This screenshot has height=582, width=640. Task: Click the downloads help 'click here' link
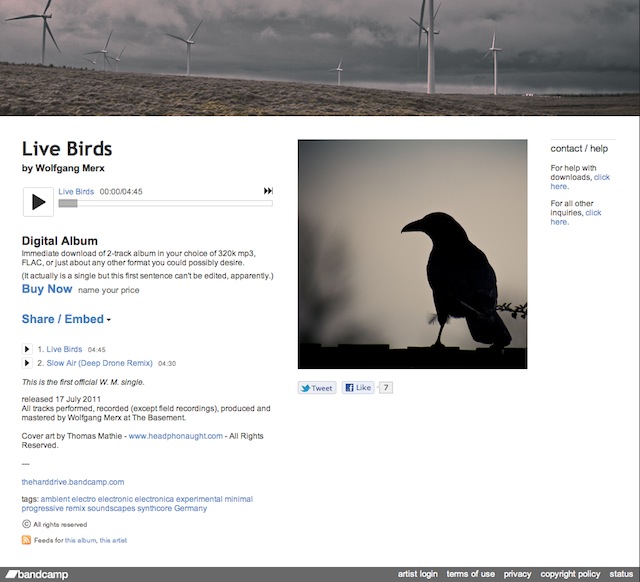pos(580,182)
